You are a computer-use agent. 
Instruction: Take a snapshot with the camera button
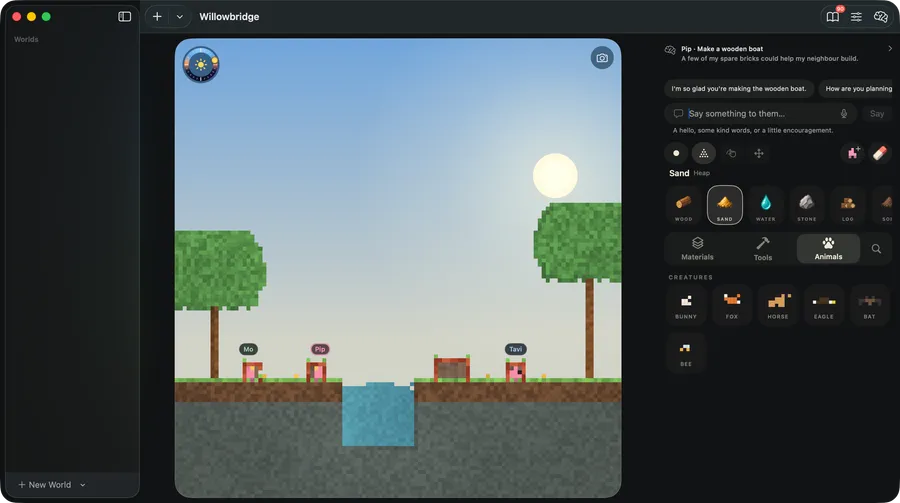[x=602, y=58]
